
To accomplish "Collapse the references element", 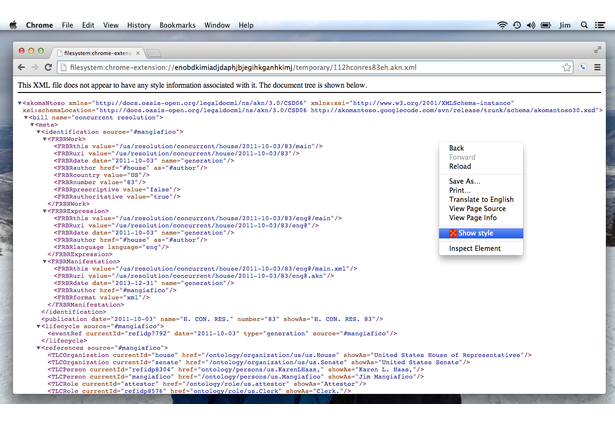I will (x=38, y=348).
